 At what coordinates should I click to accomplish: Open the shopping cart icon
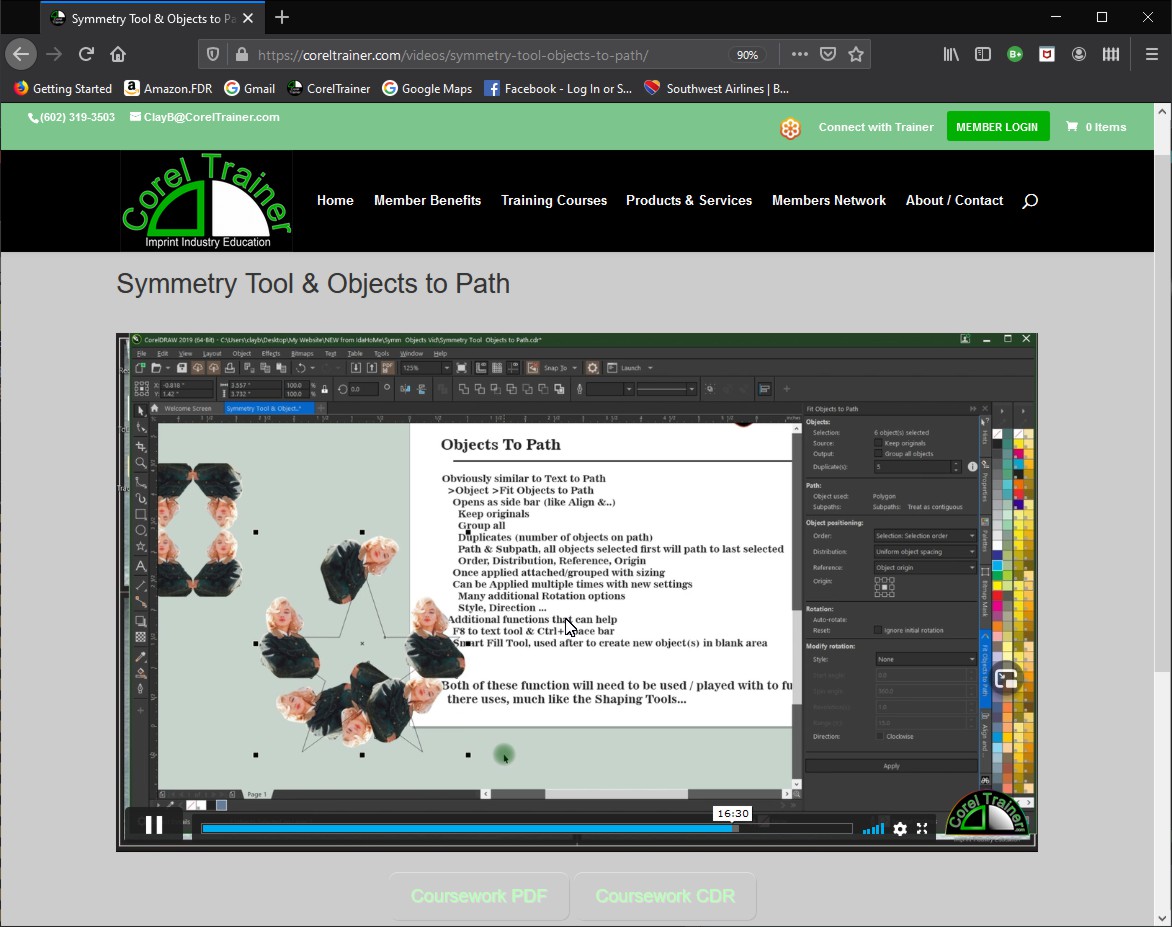pyautogui.click(x=1072, y=126)
